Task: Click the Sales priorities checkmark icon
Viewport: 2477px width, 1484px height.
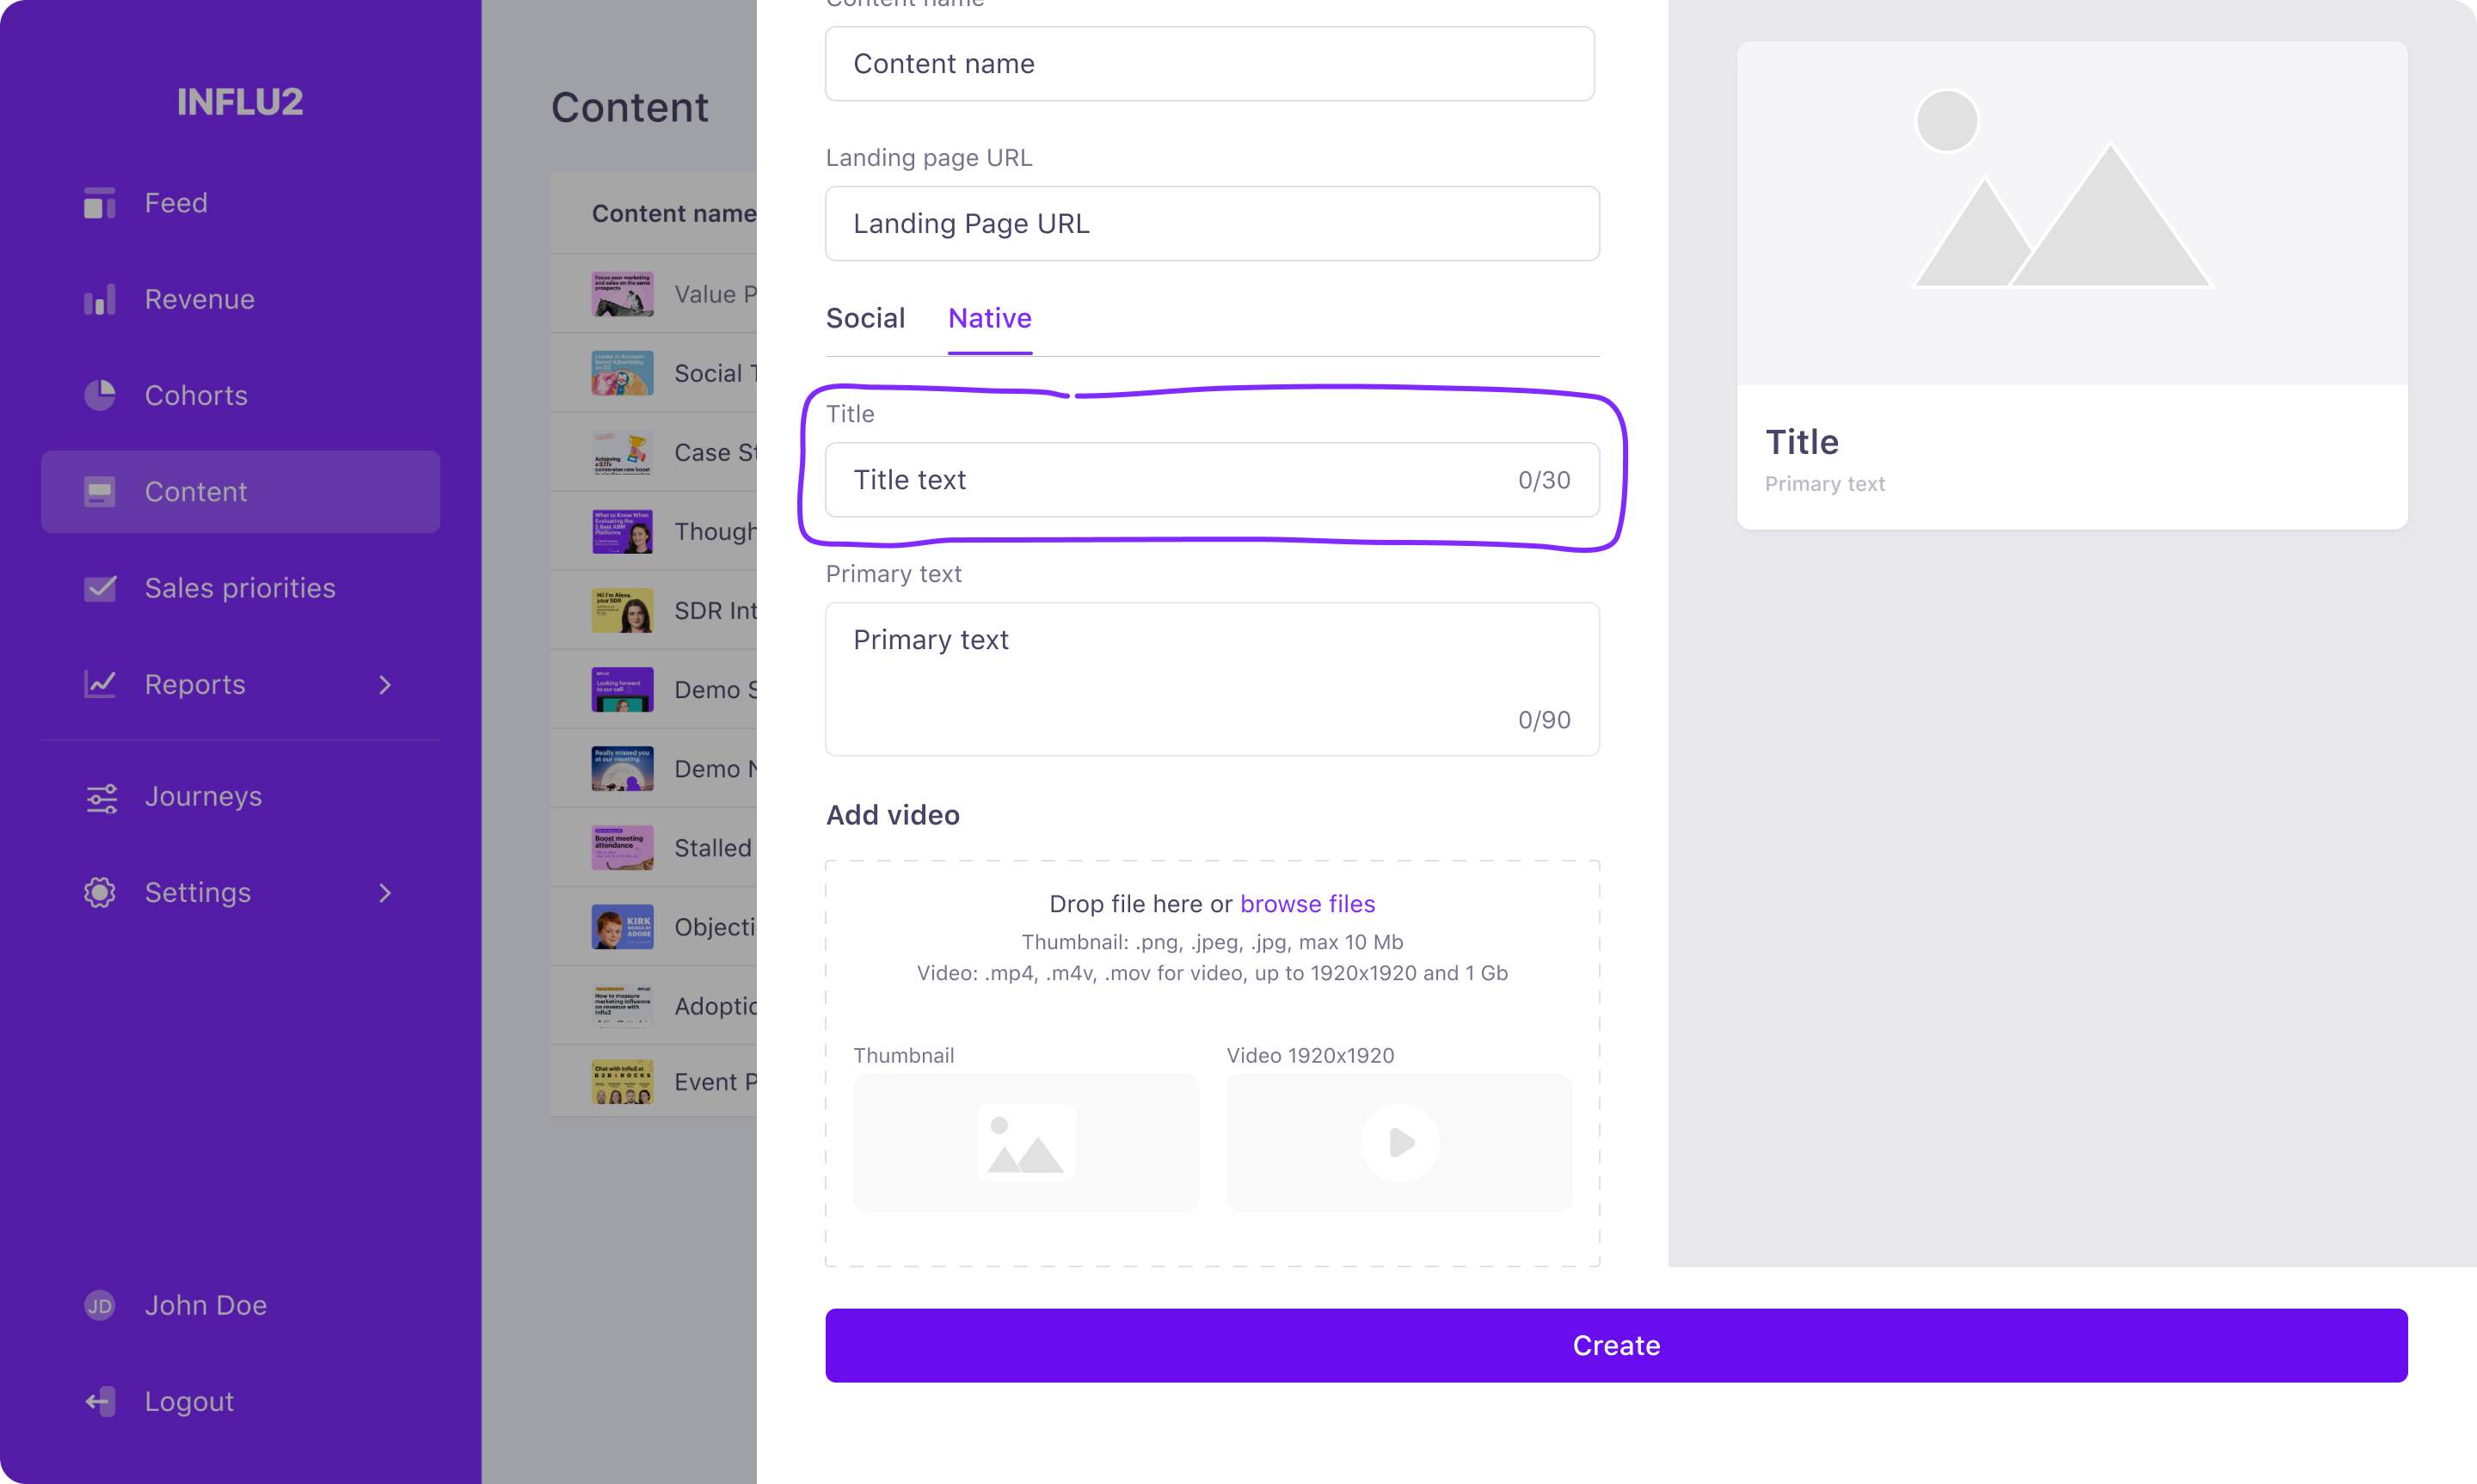Action: point(99,588)
